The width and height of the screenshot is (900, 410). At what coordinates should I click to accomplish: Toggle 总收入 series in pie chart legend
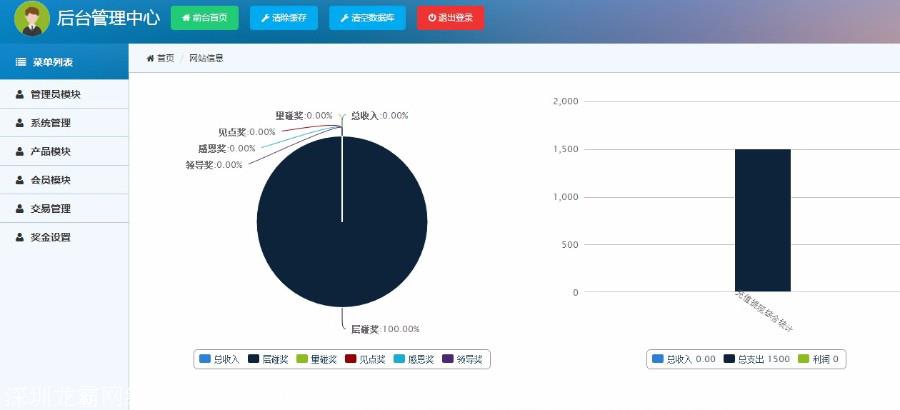[220, 358]
